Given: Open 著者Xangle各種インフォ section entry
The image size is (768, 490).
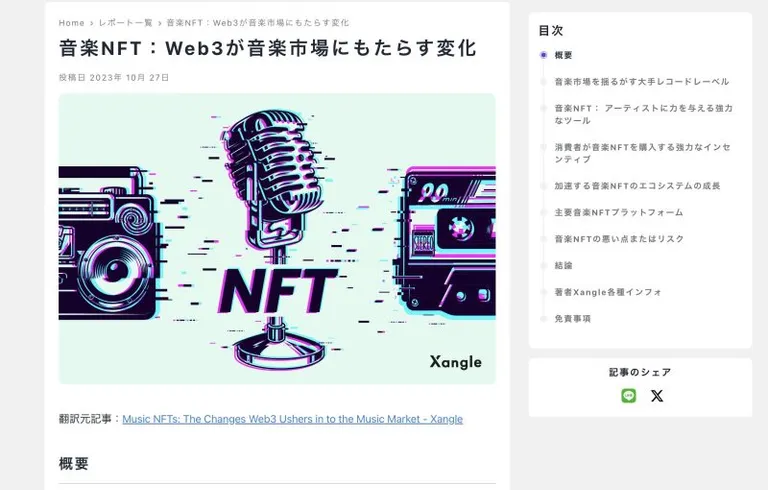Looking at the screenshot, I should tap(608, 292).
